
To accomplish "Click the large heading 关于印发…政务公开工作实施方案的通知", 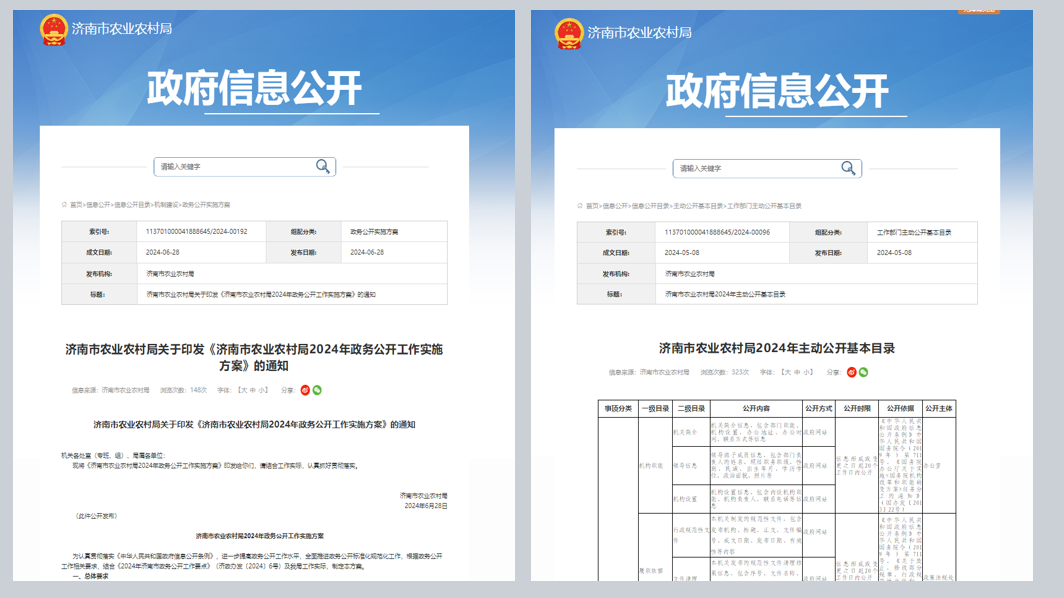I will (x=254, y=357).
